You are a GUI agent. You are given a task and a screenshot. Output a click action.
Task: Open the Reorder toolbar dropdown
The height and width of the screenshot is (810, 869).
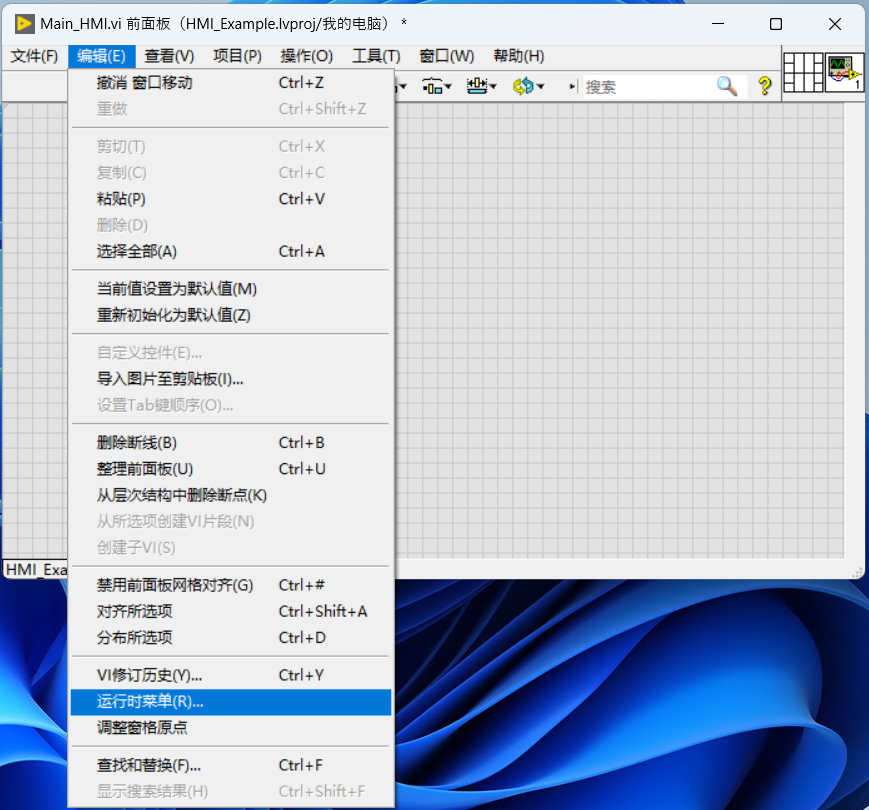[x=528, y=86]
